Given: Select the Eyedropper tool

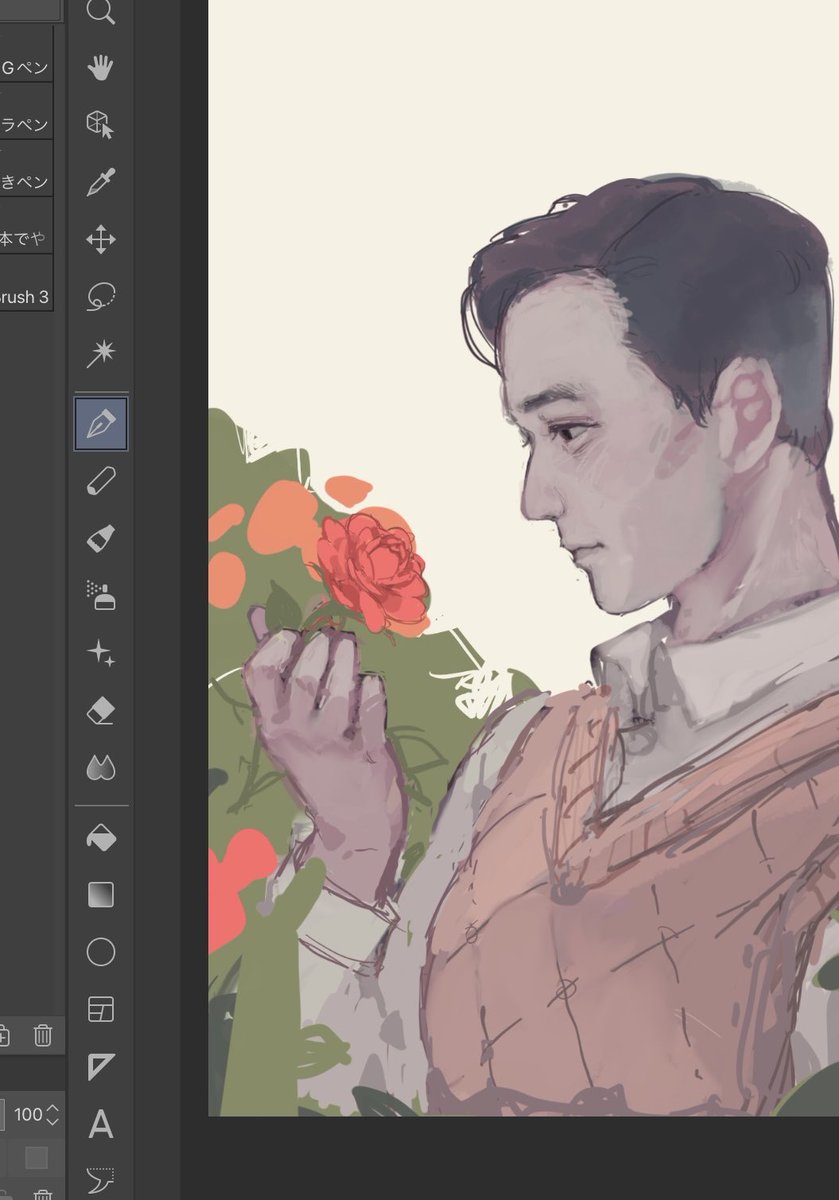Looking at the screenshot, I should pyautogui.click(x=101, y=182).
